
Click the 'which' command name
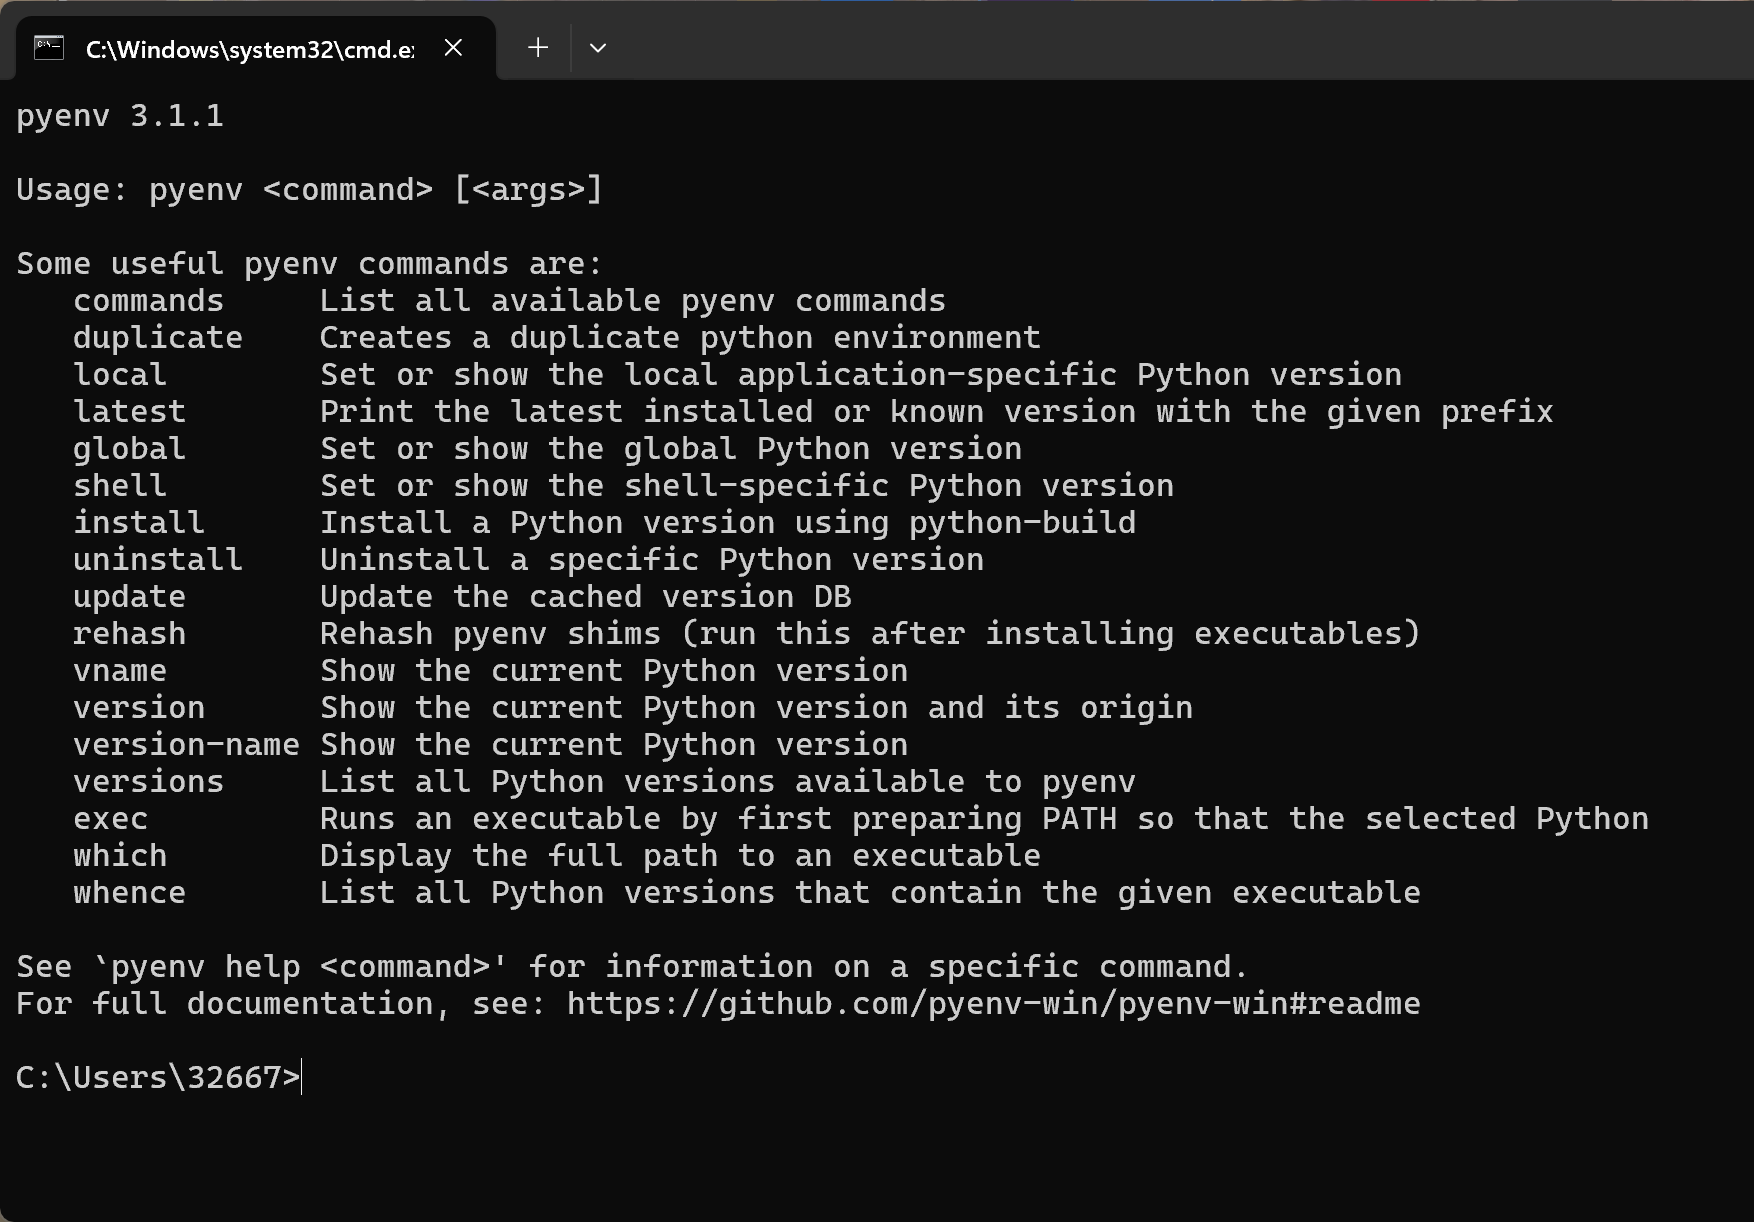(x=120, y=856)
